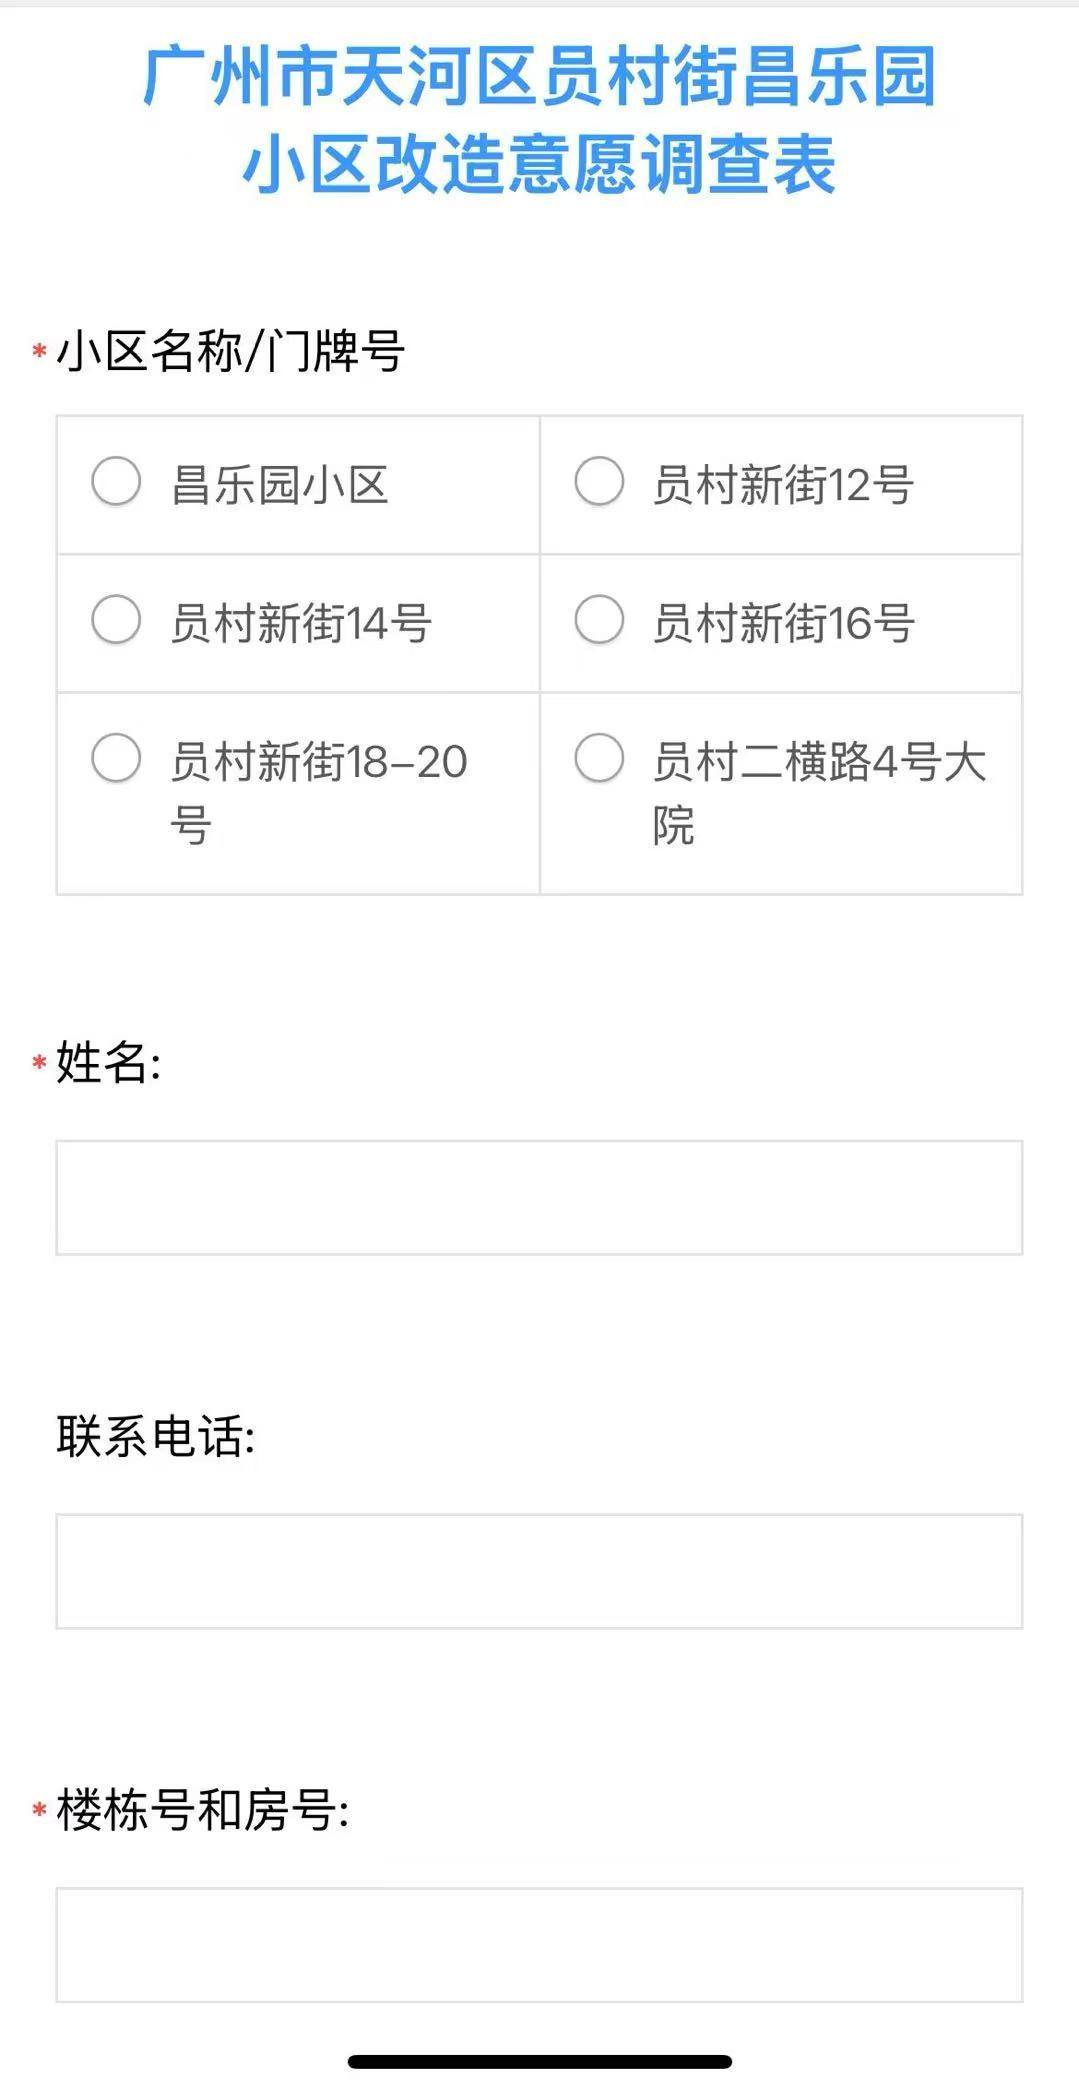
Task: Tap the blue survey title heading
Action: click(x=539, y=120)
